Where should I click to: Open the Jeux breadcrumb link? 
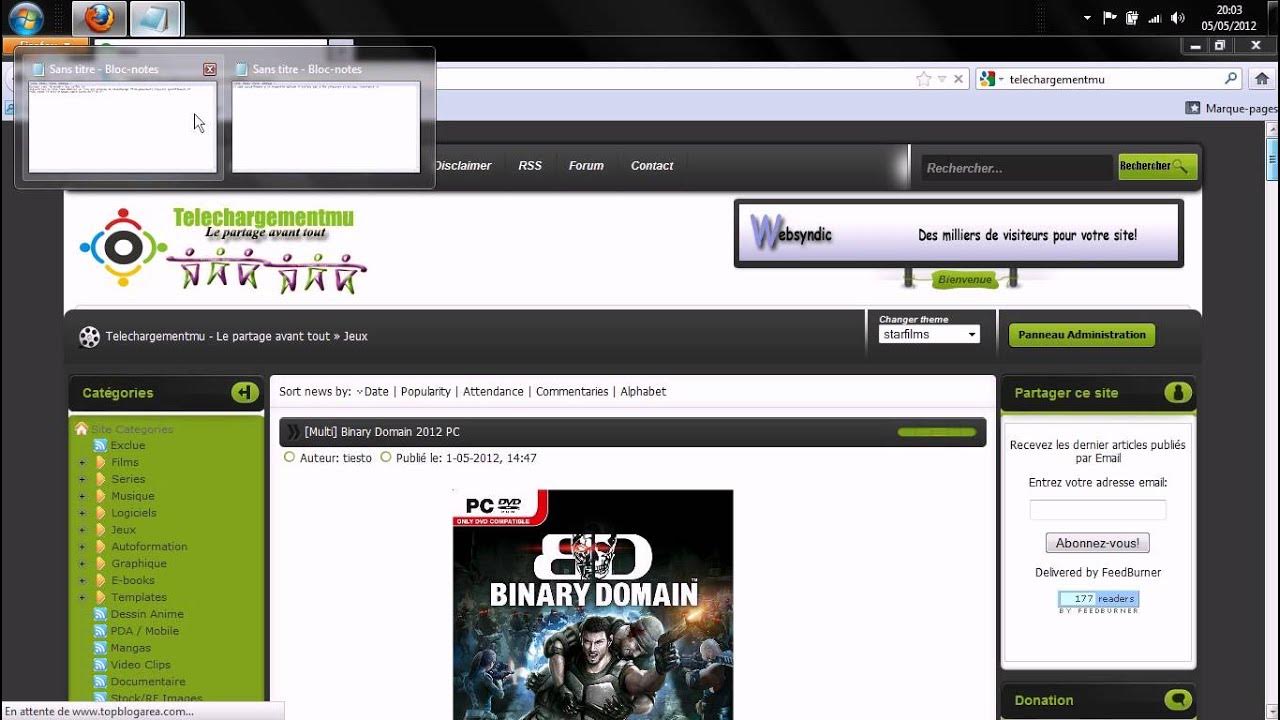click(x=356, y=337)
